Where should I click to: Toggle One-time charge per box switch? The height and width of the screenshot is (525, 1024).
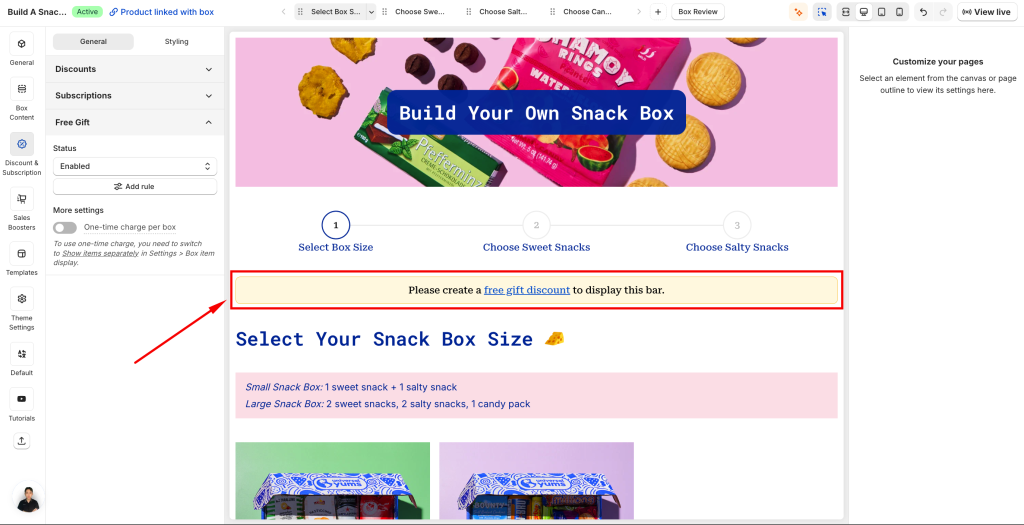[x=65, y=227]
